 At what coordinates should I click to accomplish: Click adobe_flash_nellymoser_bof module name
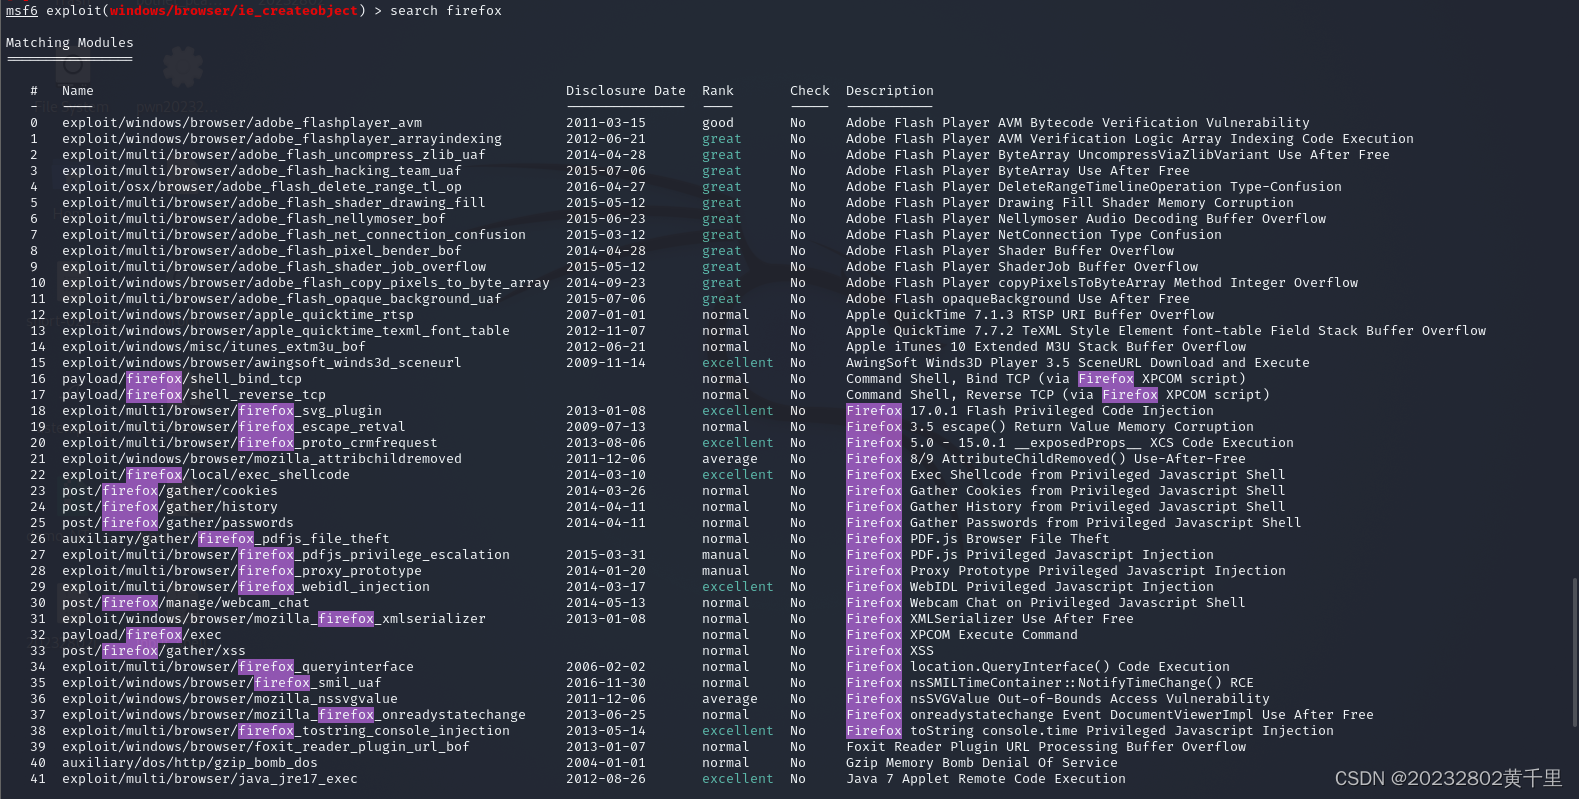pyautogui.click(x=254, y=219)
